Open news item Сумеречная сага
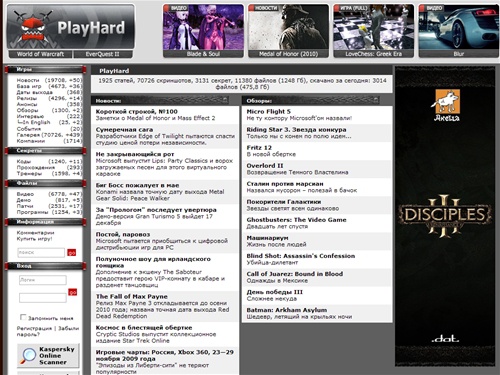This screenshot has height=375, width=500. [x=124, y=130]
